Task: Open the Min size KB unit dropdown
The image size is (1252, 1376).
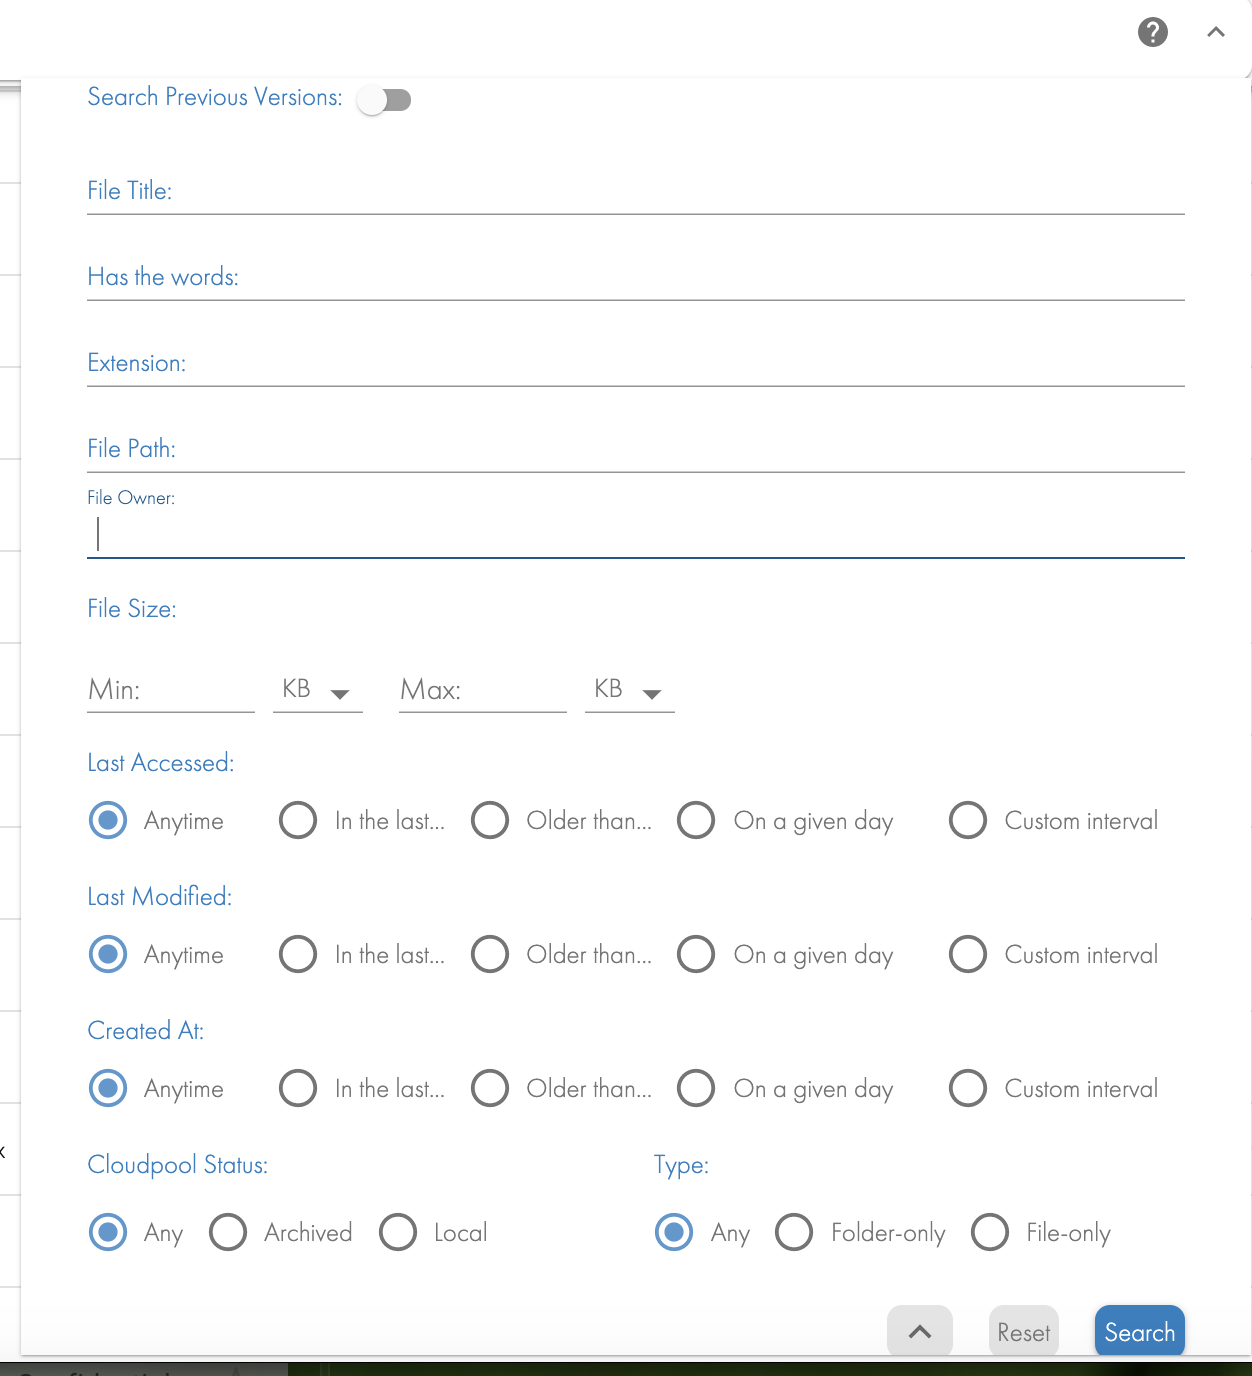Action: click(317, 690)
